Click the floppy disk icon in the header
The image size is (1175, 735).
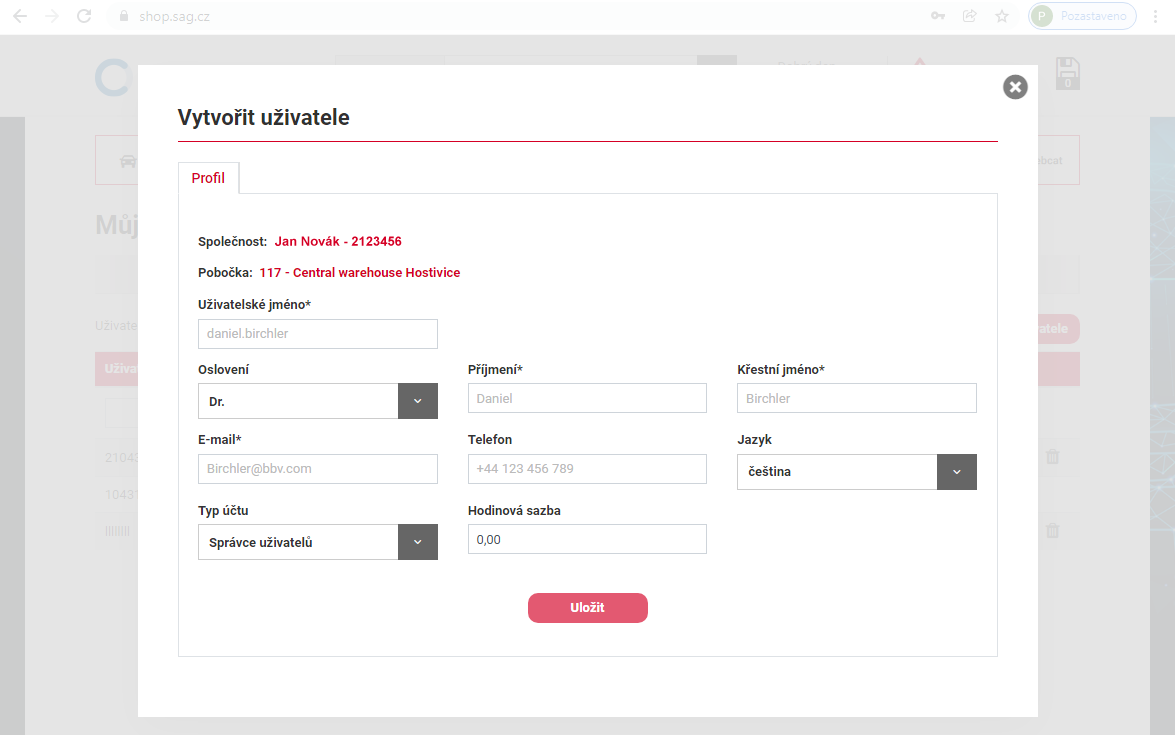click(1067, 75)
